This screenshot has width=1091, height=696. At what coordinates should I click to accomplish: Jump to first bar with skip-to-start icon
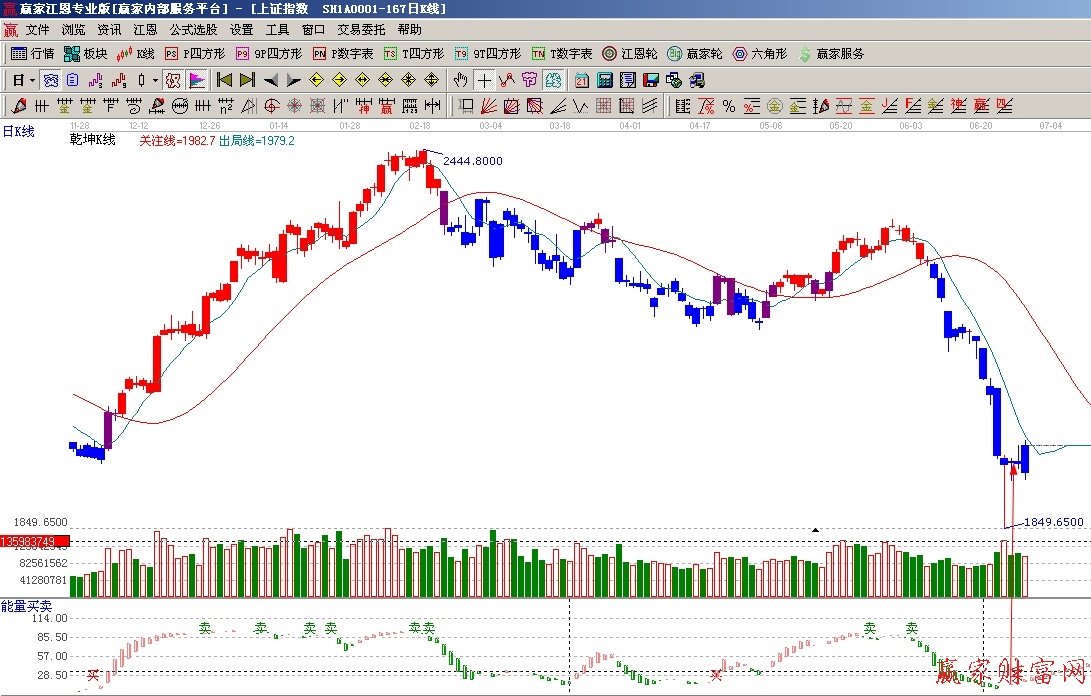coord(224,80)
